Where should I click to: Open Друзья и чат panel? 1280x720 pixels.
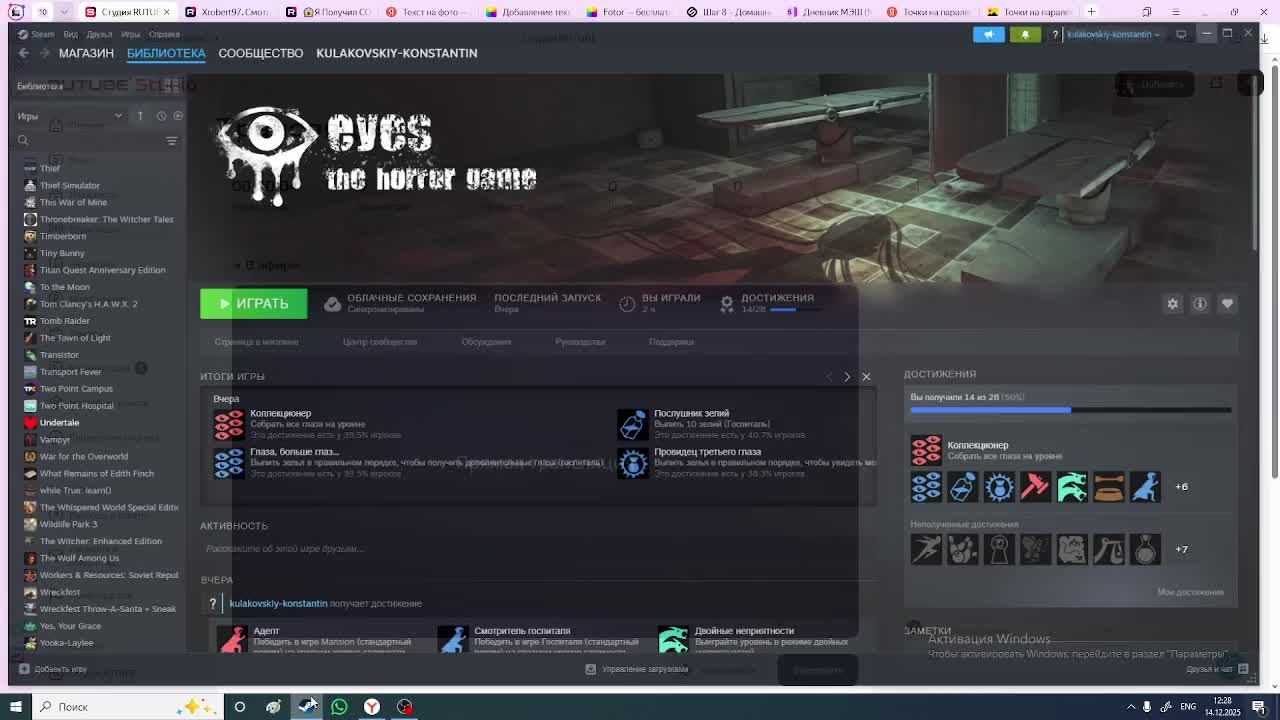tap(1216, 669)
